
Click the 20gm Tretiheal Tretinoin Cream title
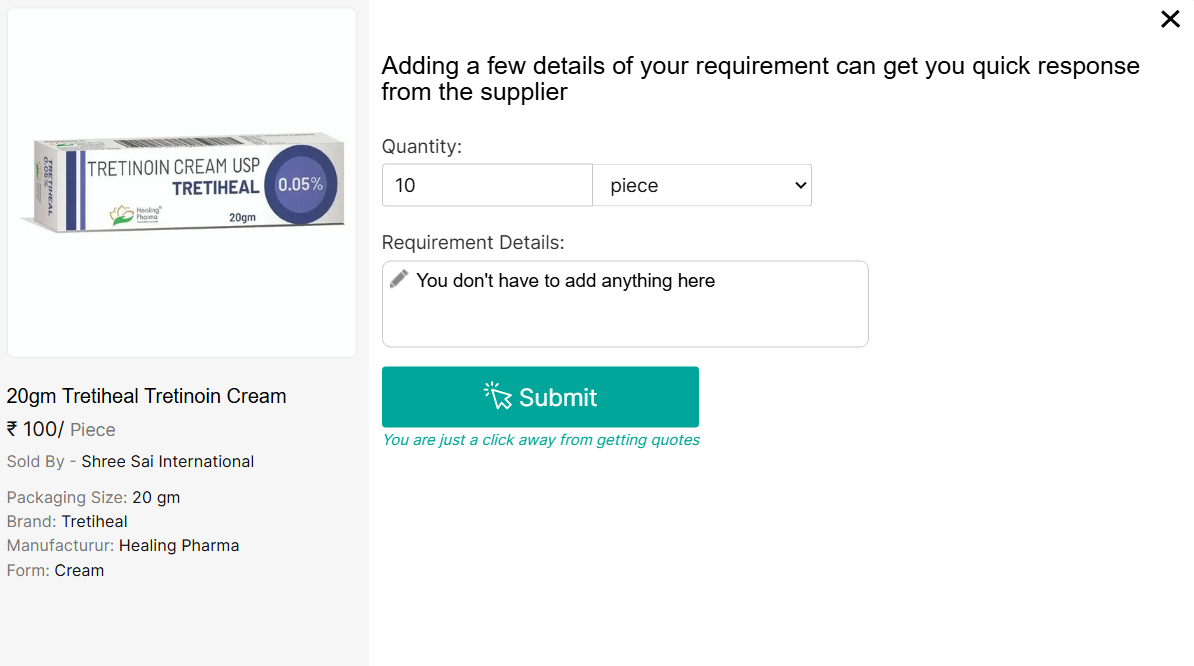point(146,396)
